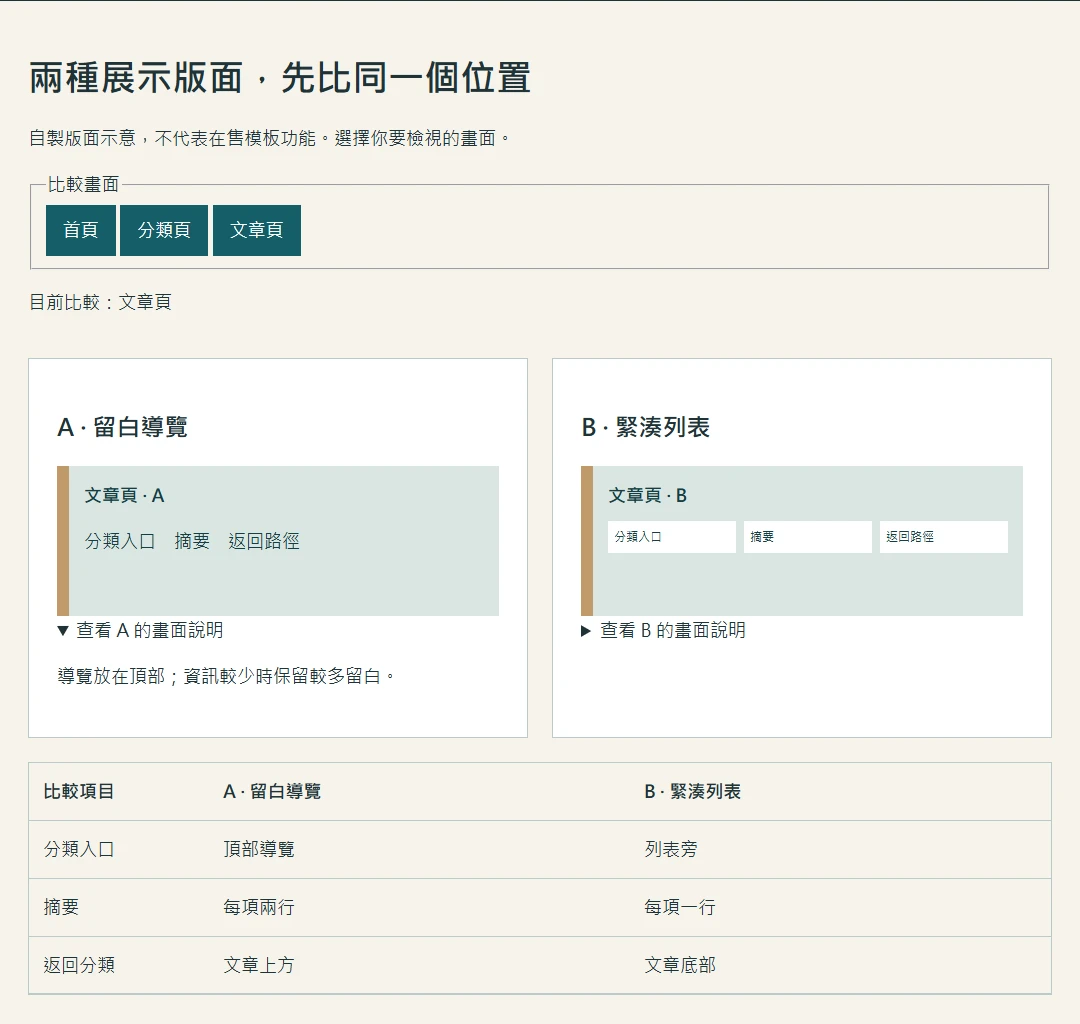Click the 返回分類 table row label

[x=79, y=965]
